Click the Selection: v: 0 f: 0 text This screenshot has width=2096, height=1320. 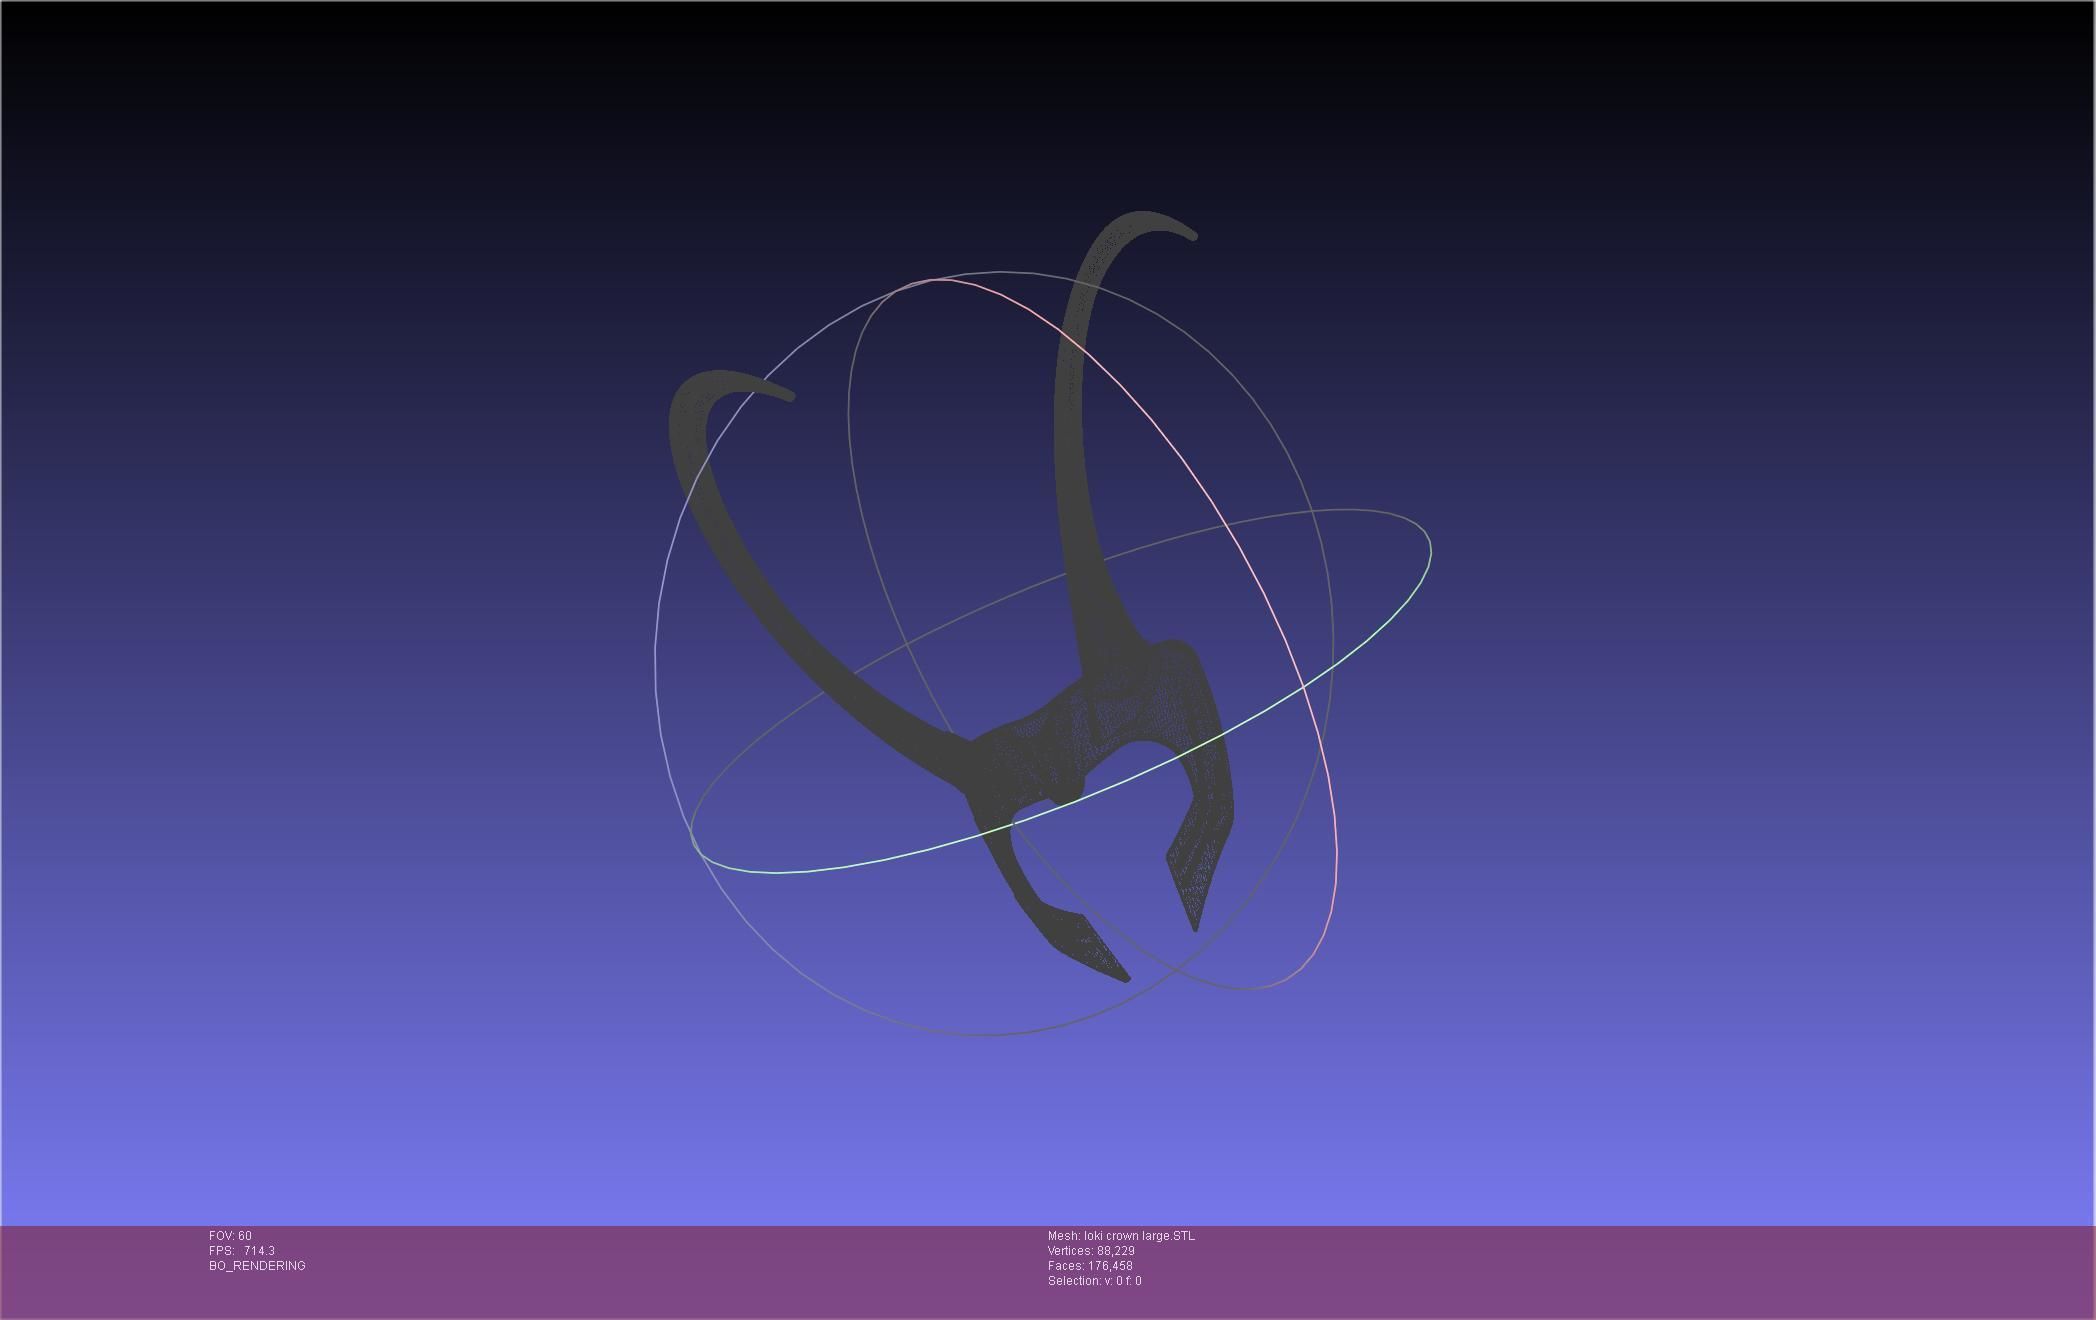coord(1094,1281)
